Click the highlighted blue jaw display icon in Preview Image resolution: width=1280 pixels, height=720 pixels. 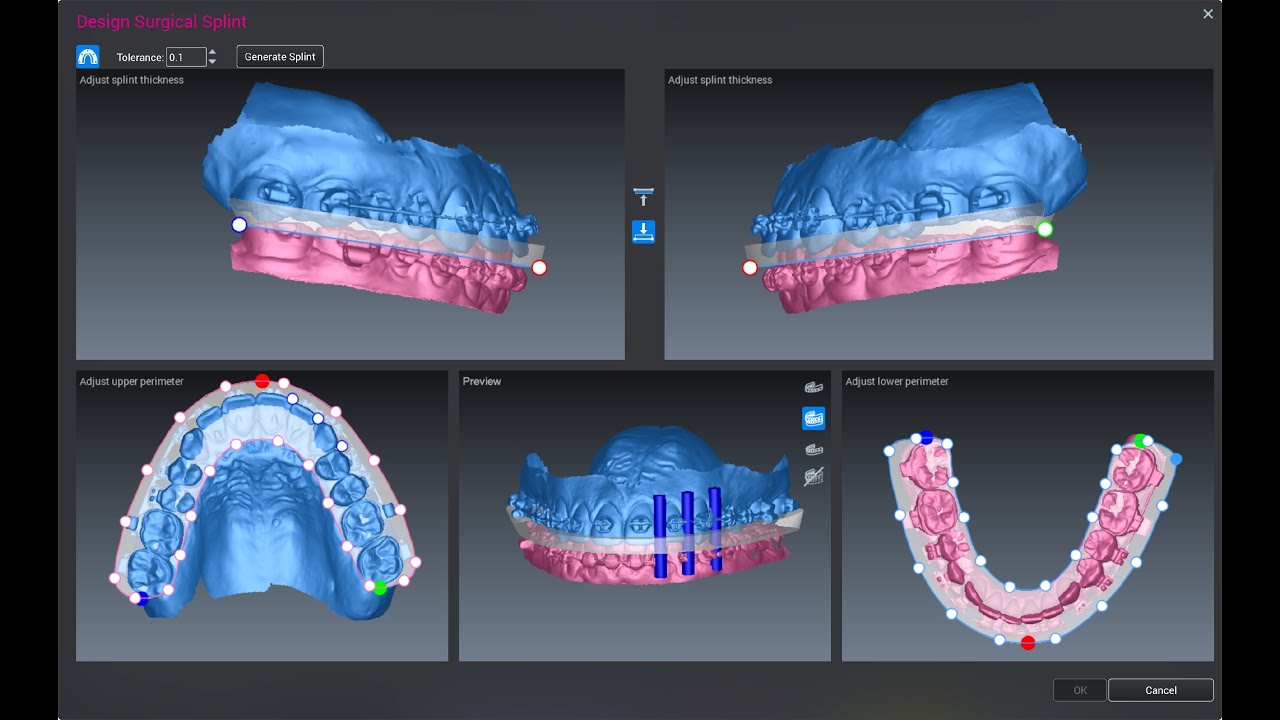click(814, 418)
